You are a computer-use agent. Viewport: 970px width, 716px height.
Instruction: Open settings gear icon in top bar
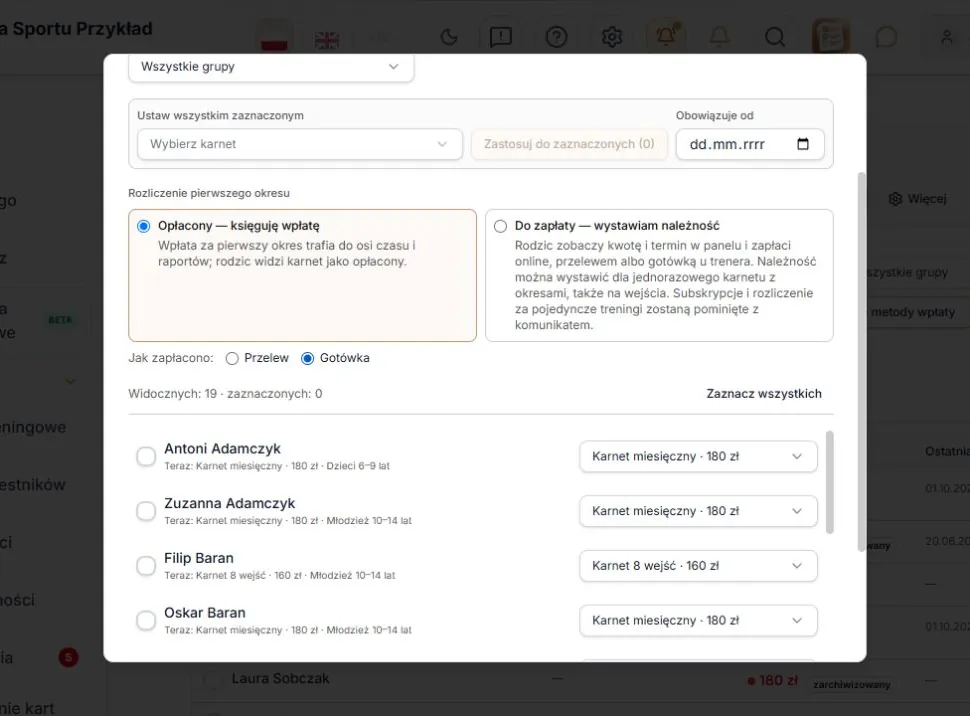612,37
